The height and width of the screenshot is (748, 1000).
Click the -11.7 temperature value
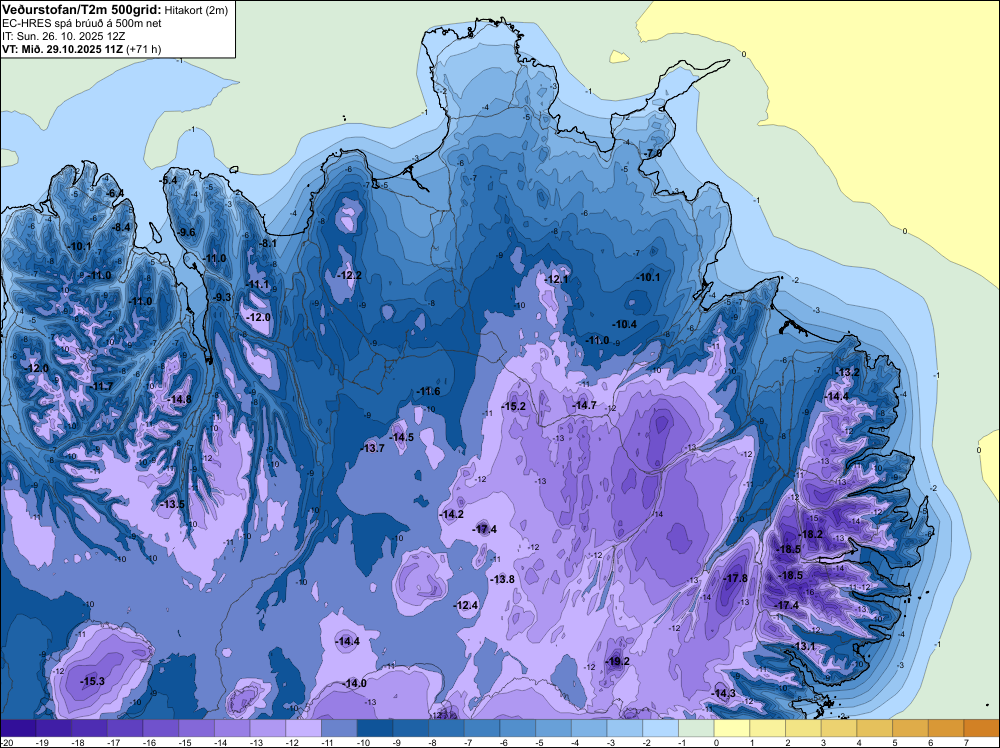[101, 387]
